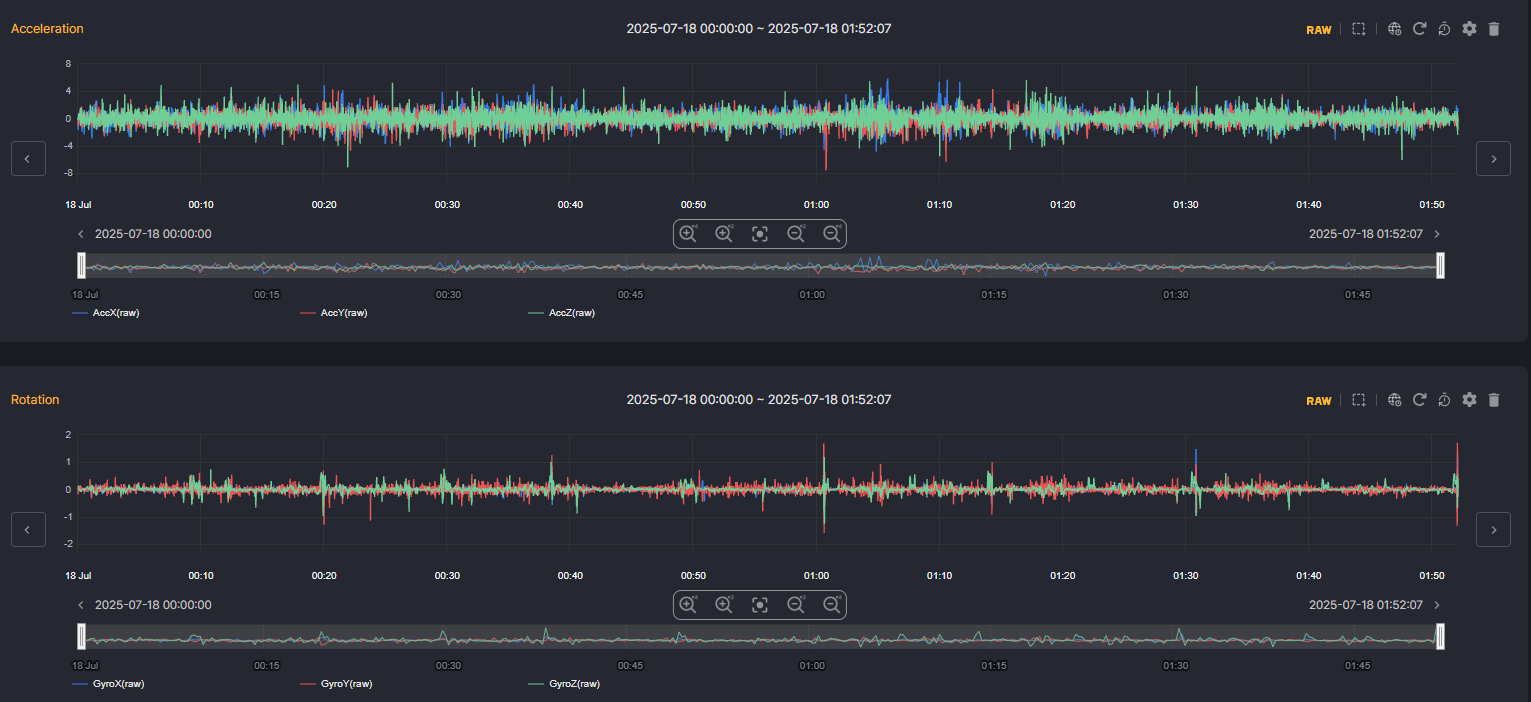
Task: Open timezone globe setting in Acceleration panel
Action: [1395, 29]
